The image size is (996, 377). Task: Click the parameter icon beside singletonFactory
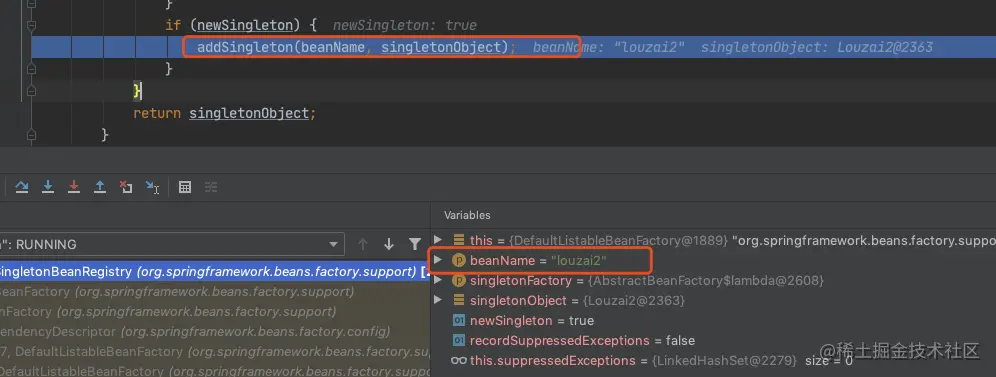(x=459, y=281)
